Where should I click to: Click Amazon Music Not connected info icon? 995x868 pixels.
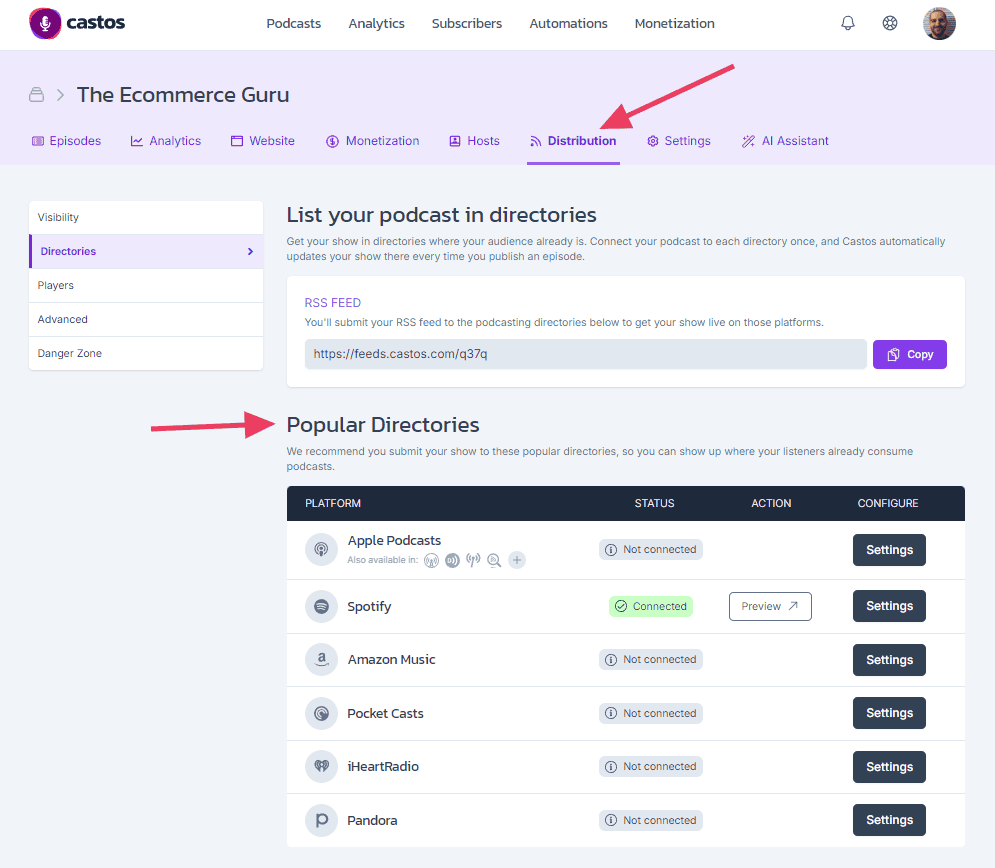pos(611,660)
